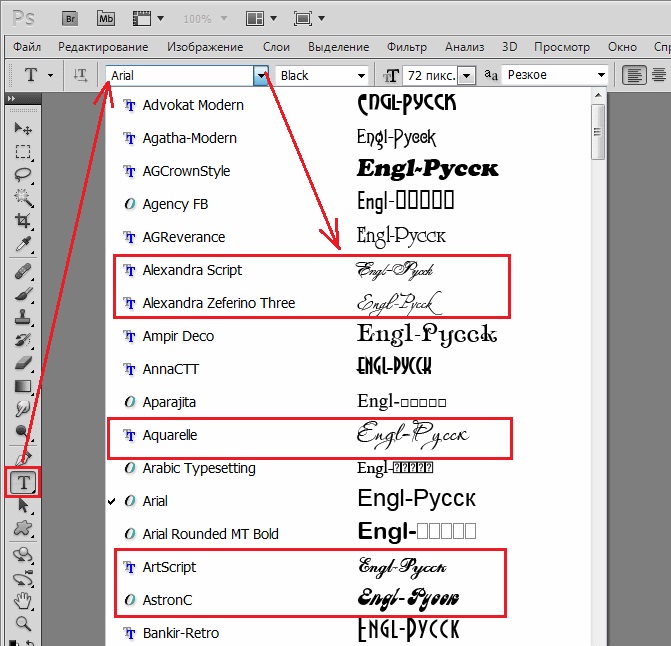Open Screen Mode icon
The image size is (671, 646).
tap(302, 19)
